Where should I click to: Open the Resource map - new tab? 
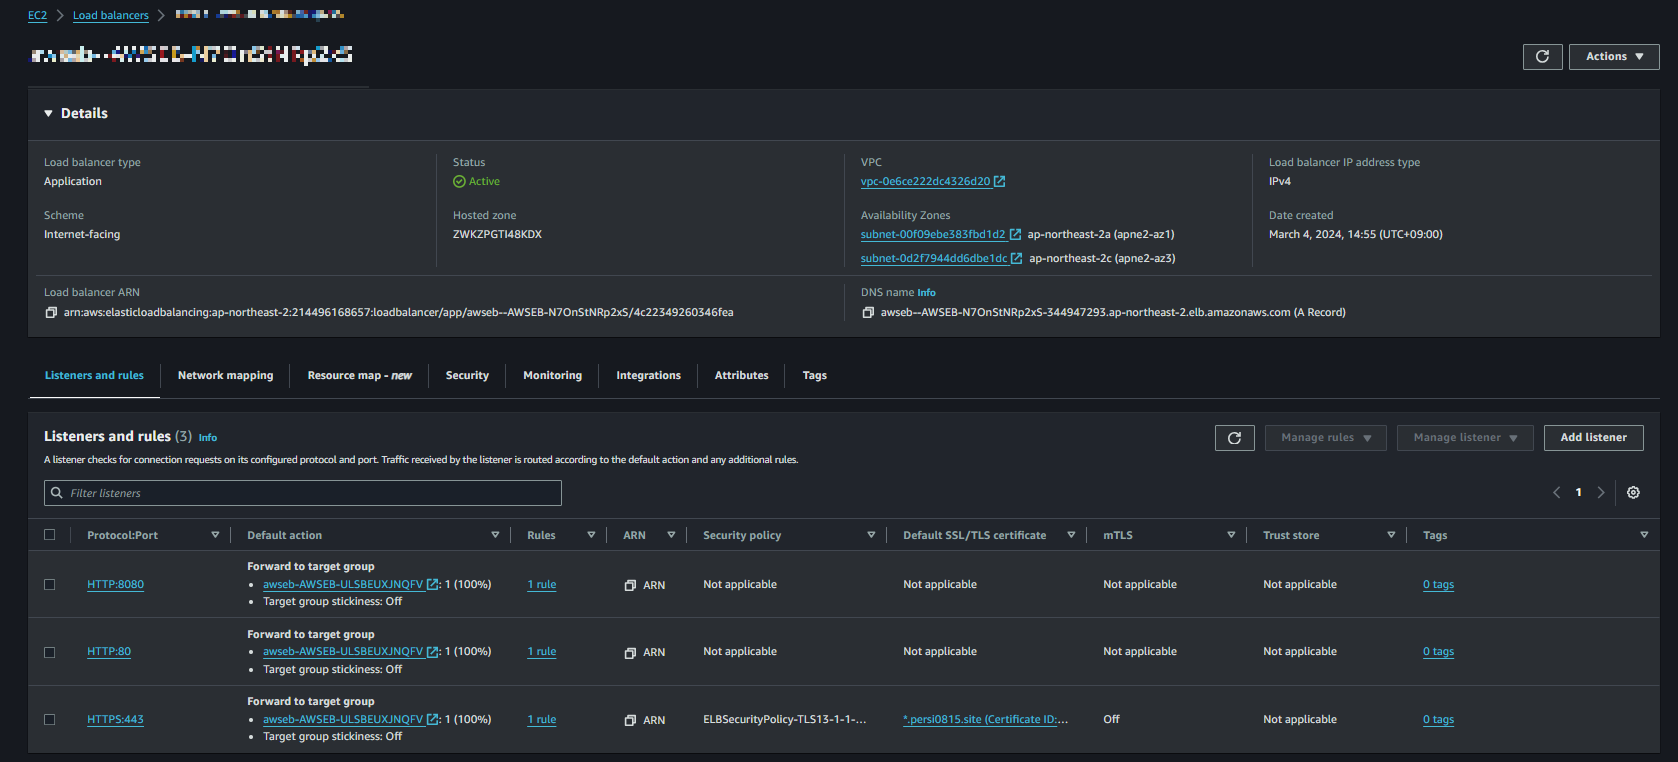[x=359, y=376]
